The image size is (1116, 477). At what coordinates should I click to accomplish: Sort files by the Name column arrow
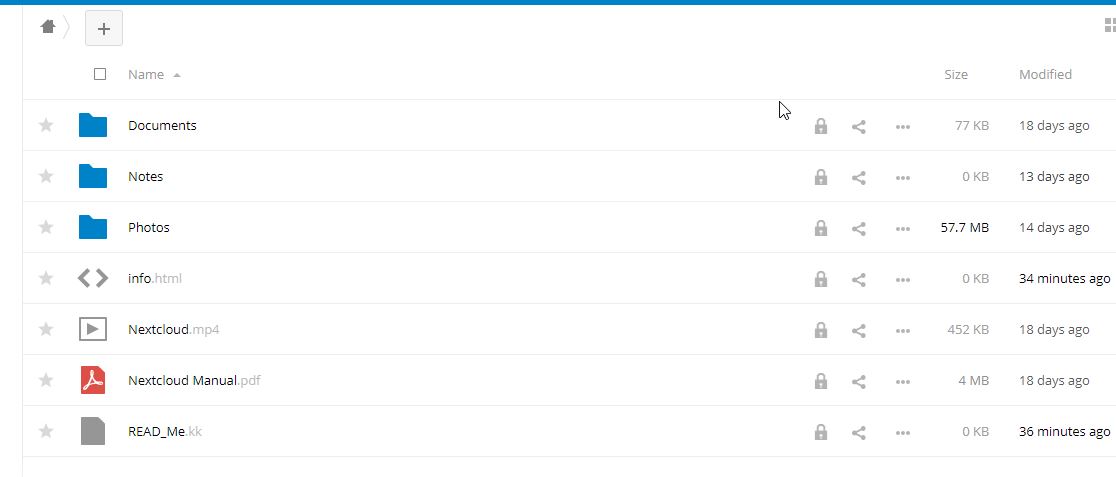click(177, 75)
